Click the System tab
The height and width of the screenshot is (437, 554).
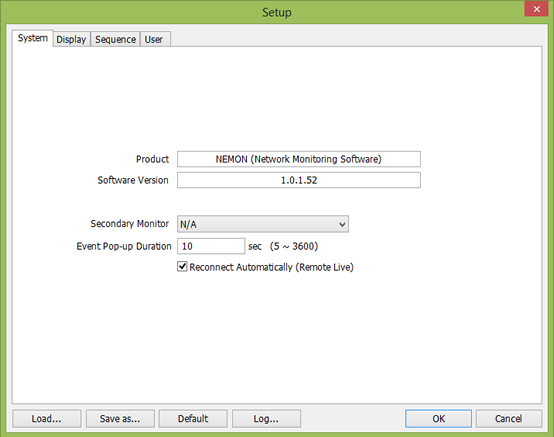pyautogui.click(x=33, y=38)
